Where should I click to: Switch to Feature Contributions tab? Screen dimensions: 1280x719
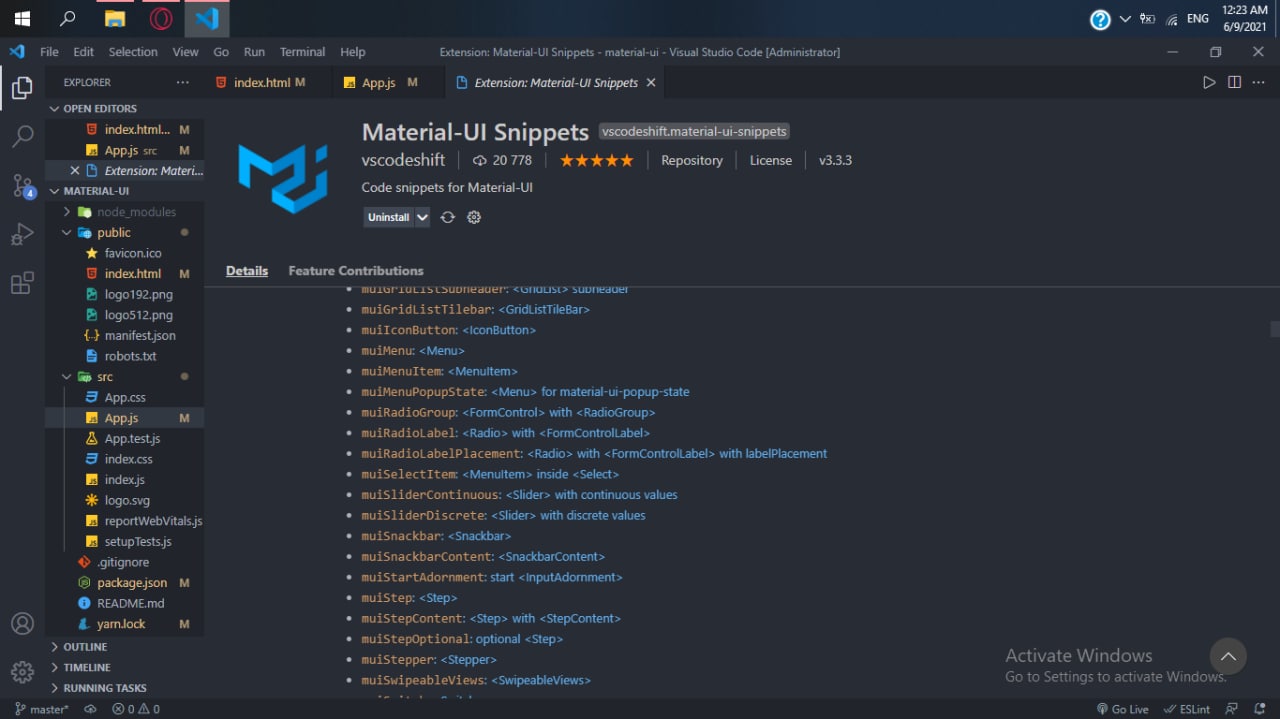point(356,271)
